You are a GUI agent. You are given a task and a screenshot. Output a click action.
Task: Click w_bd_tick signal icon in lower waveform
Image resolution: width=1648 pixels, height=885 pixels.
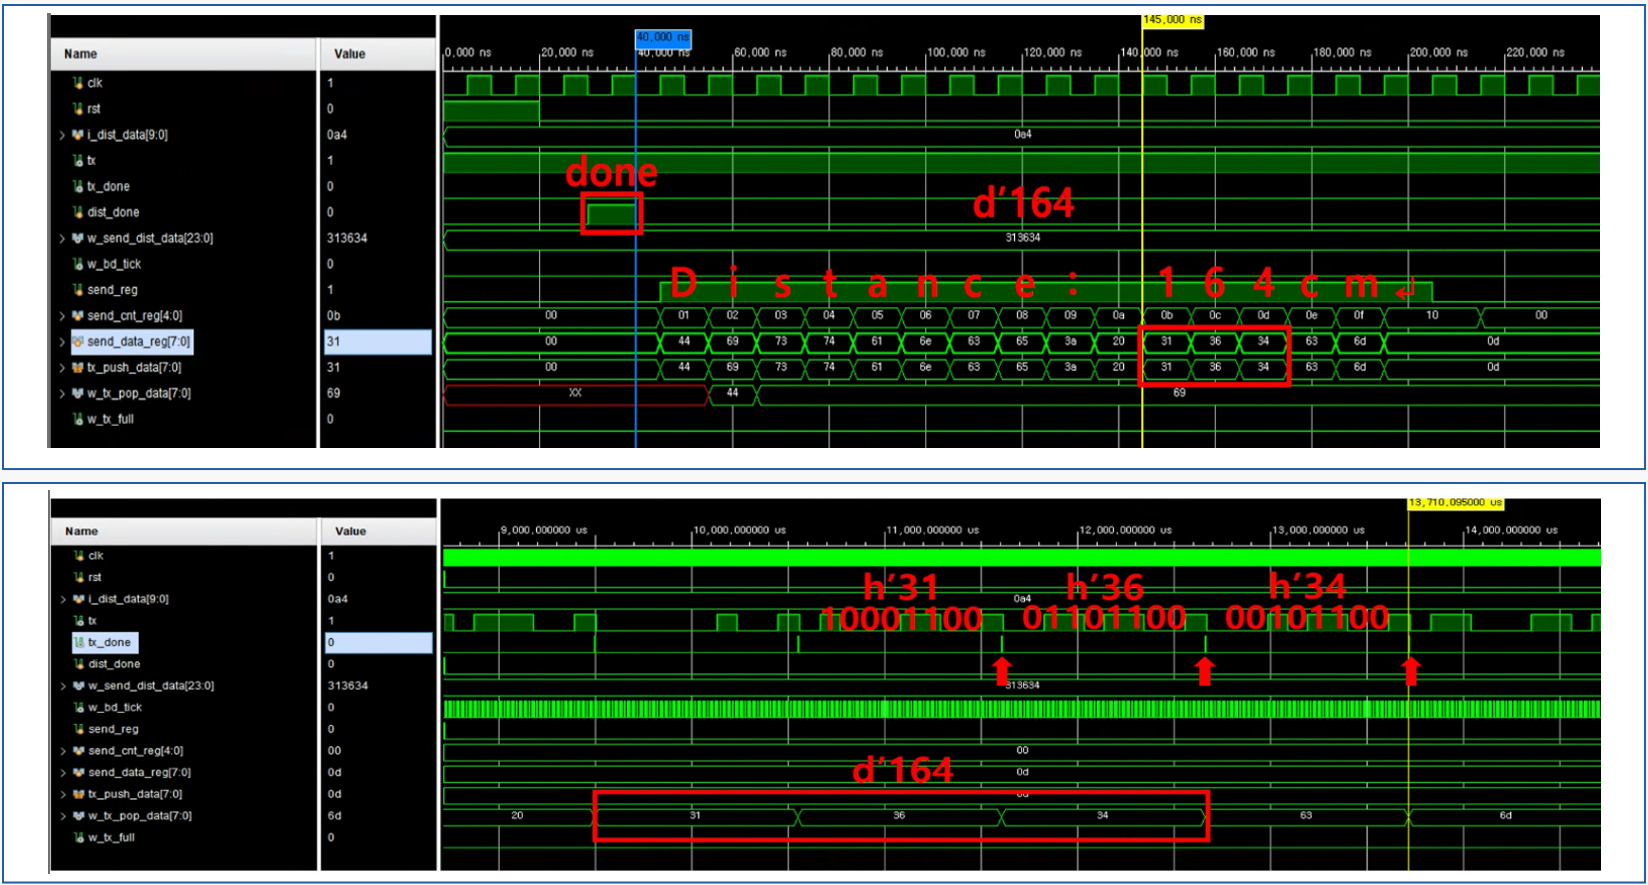click(79, 707)
